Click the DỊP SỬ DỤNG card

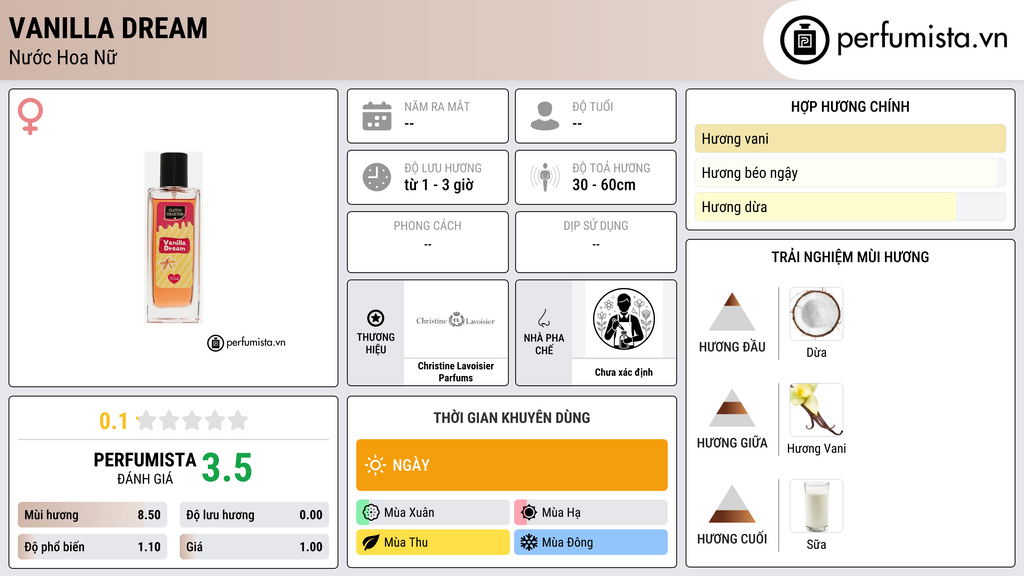tap(596, 242)
